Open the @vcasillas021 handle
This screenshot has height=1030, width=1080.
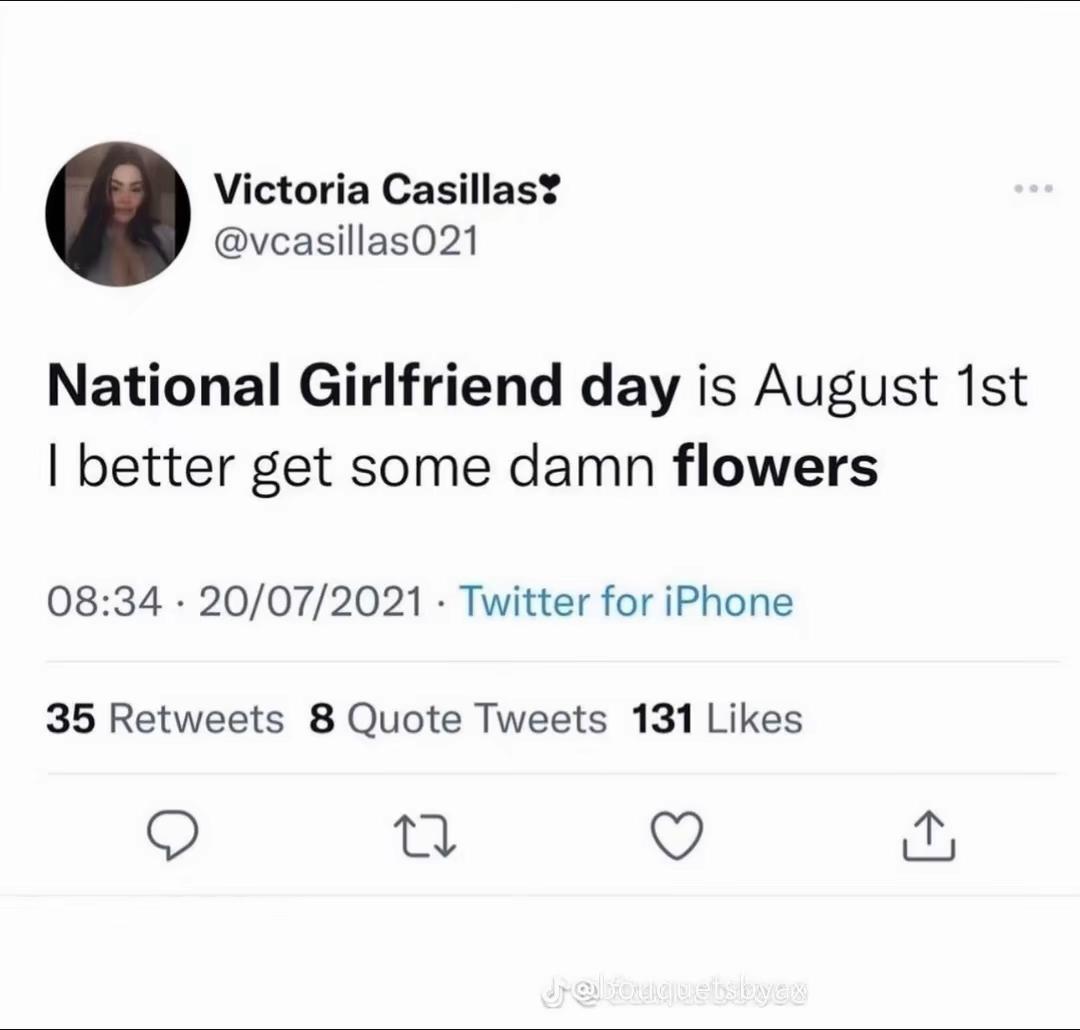point(346,241)
